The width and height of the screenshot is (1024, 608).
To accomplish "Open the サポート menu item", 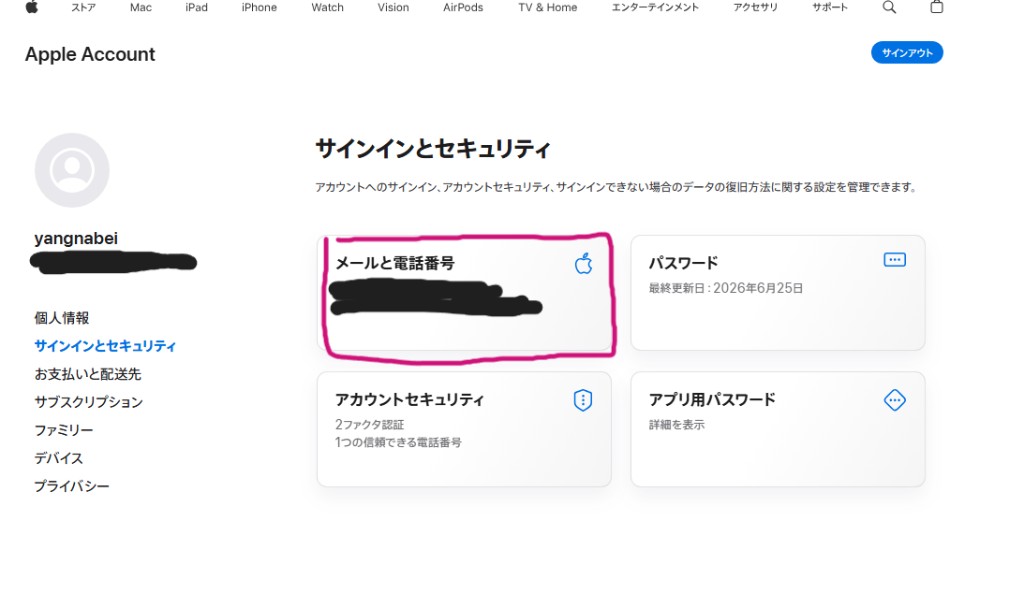I will pos(830,8).
